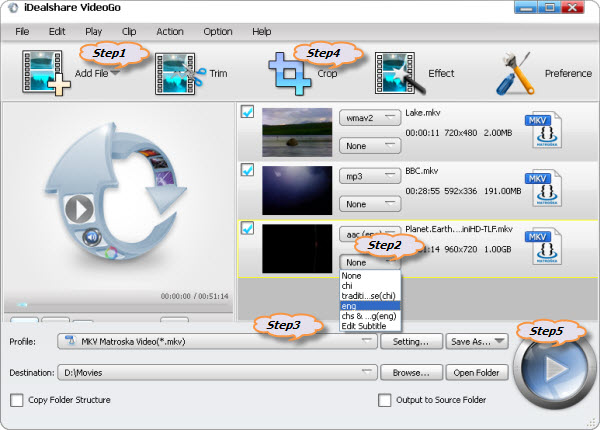Open the Option menu
The height and width of the screenshot is (430, 600).
[218, 31]
